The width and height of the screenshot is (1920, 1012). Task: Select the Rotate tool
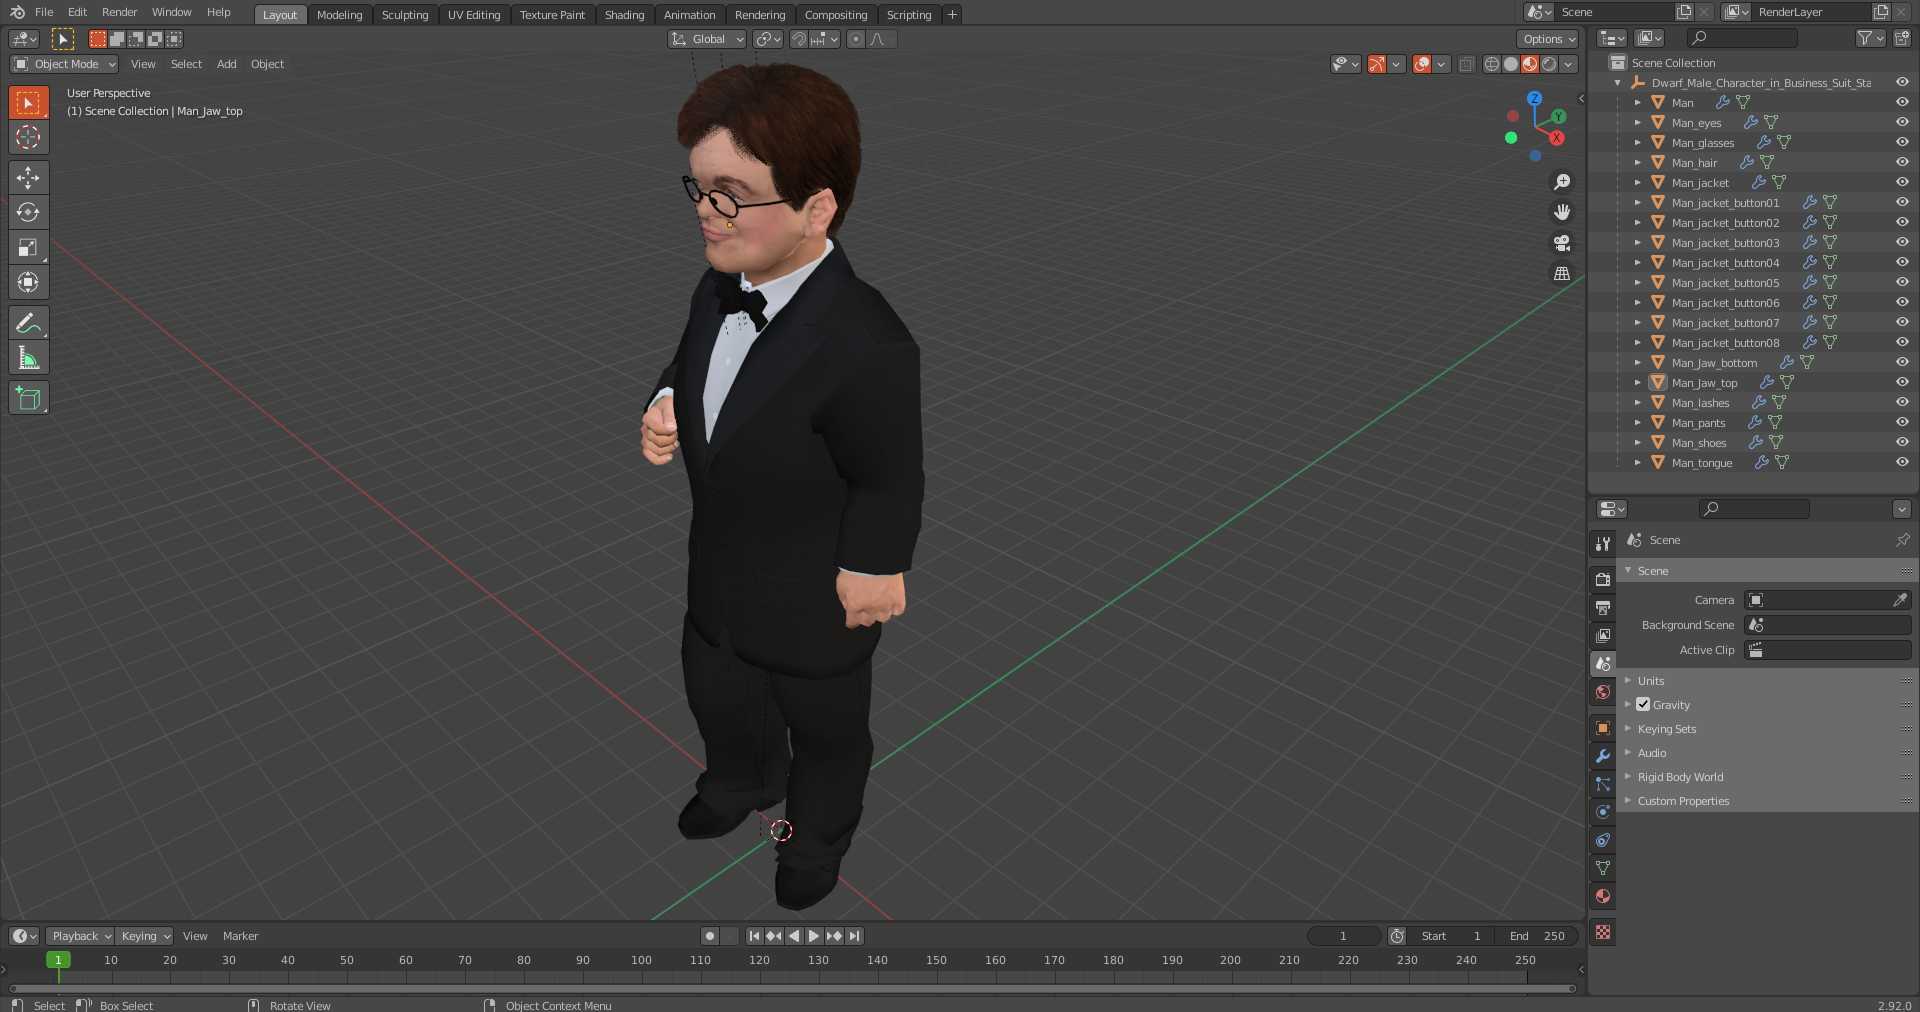28,213
